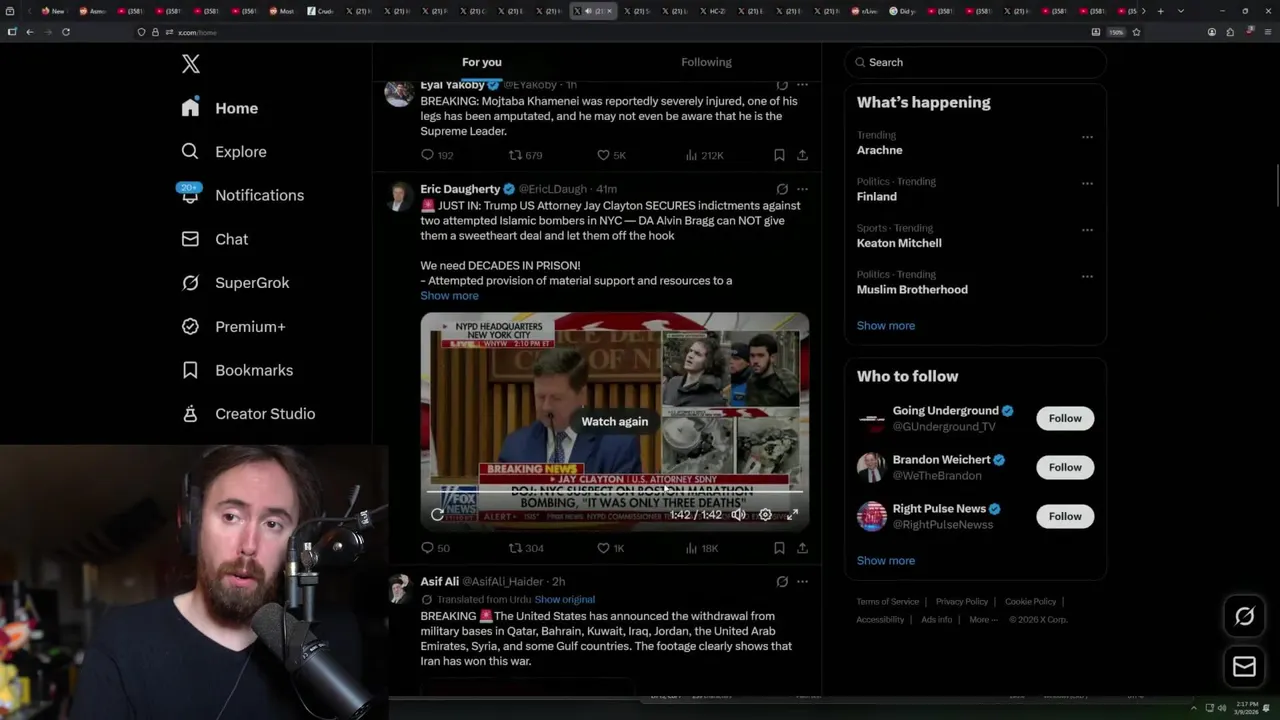Show more trends in What's happening

(885, 326)
